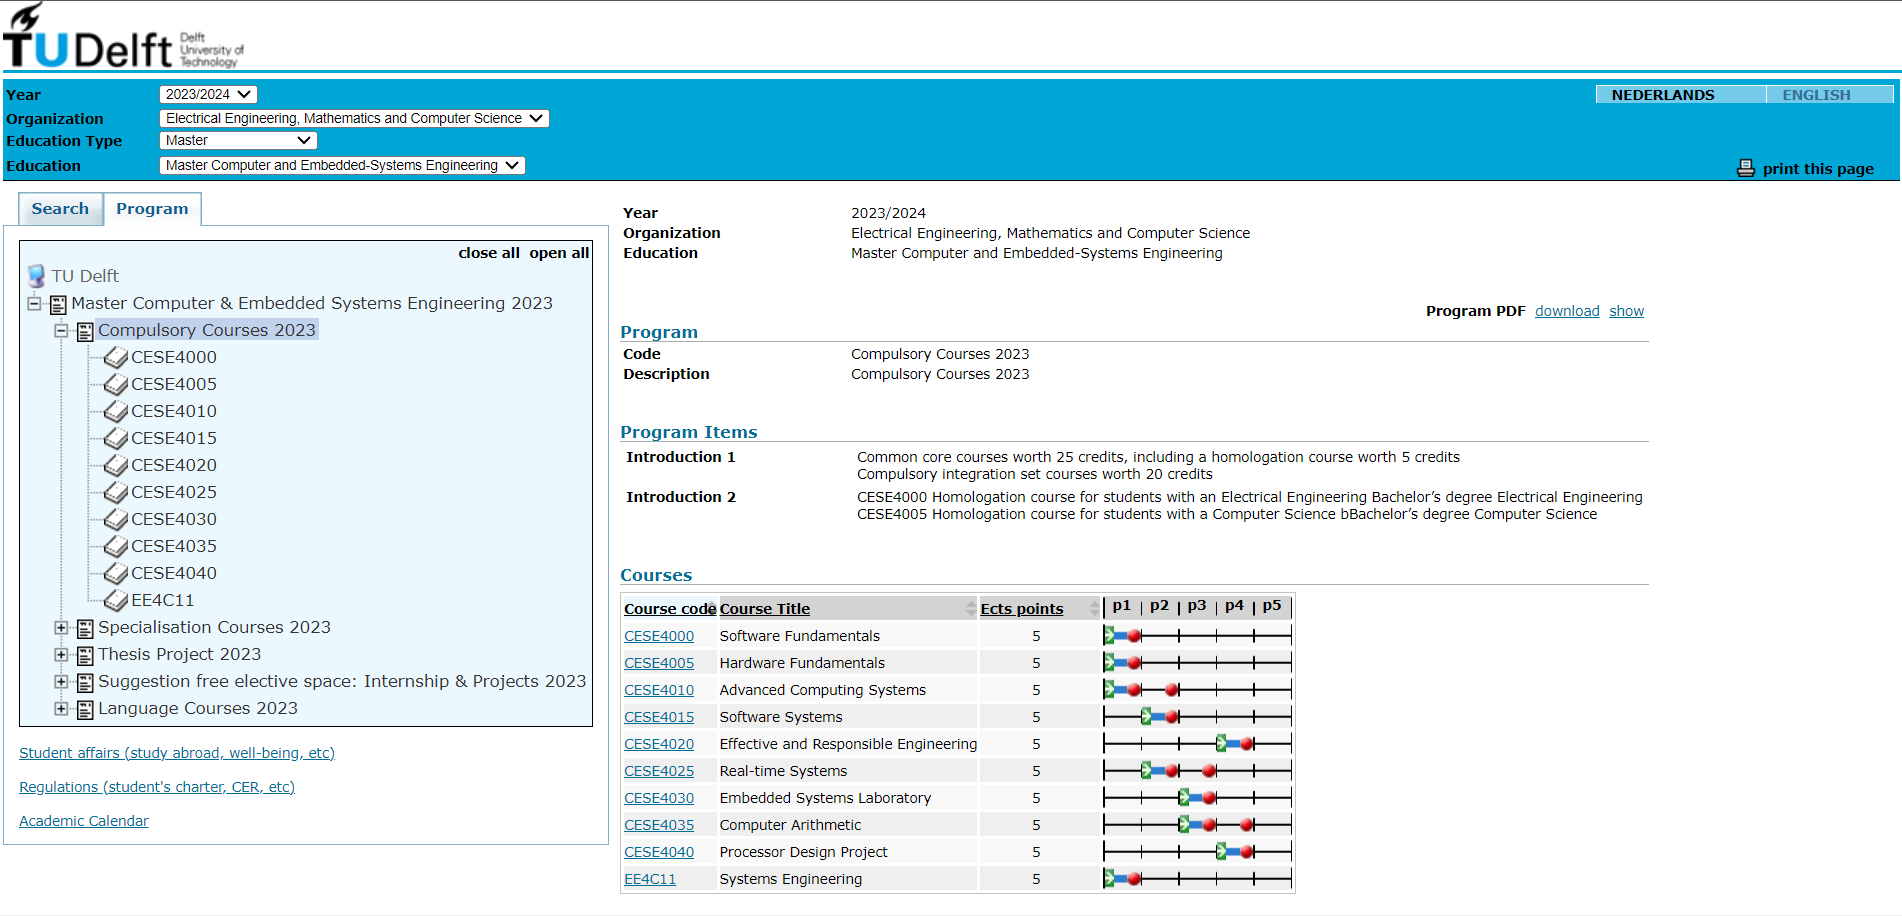Open the Organization dropdown
This screenshot has width=1902, height=916.
coord(354,118)
